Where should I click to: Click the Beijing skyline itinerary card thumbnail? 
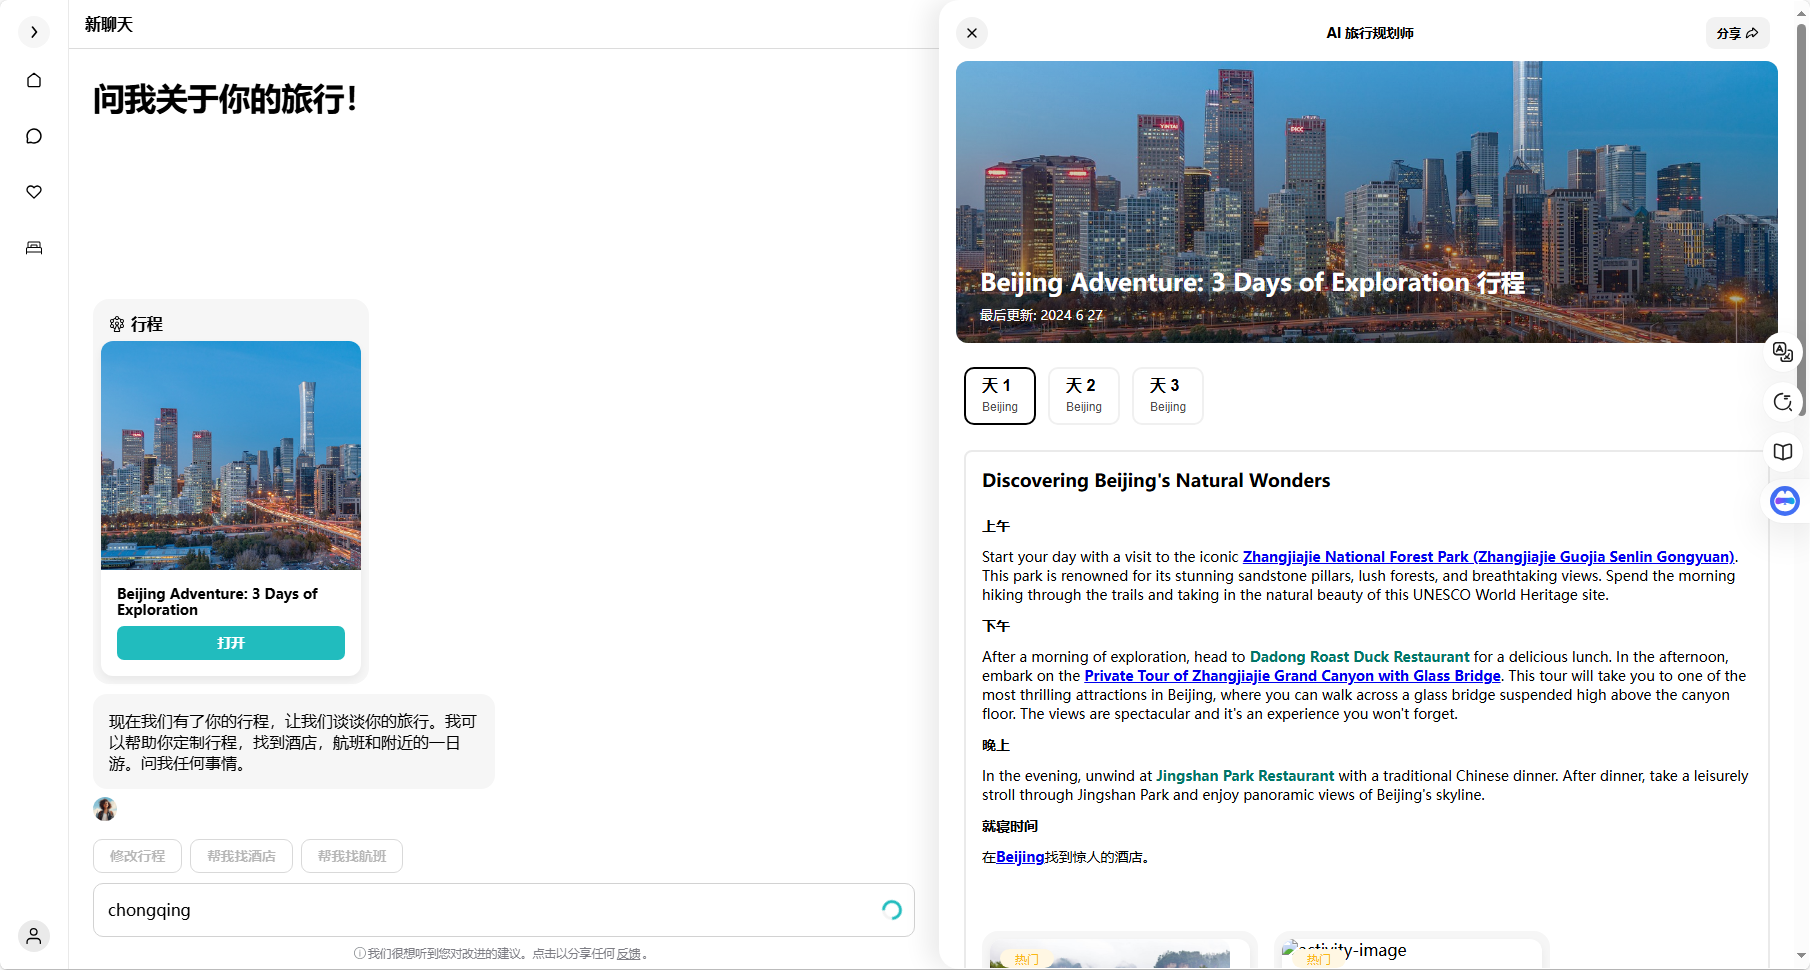coord(231,455)
